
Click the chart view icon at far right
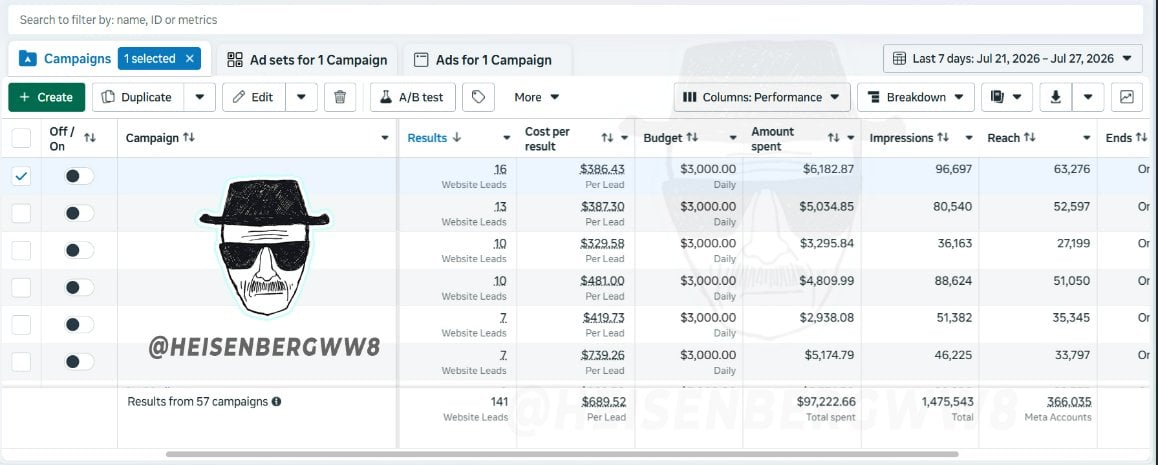tap(1127, 97)
